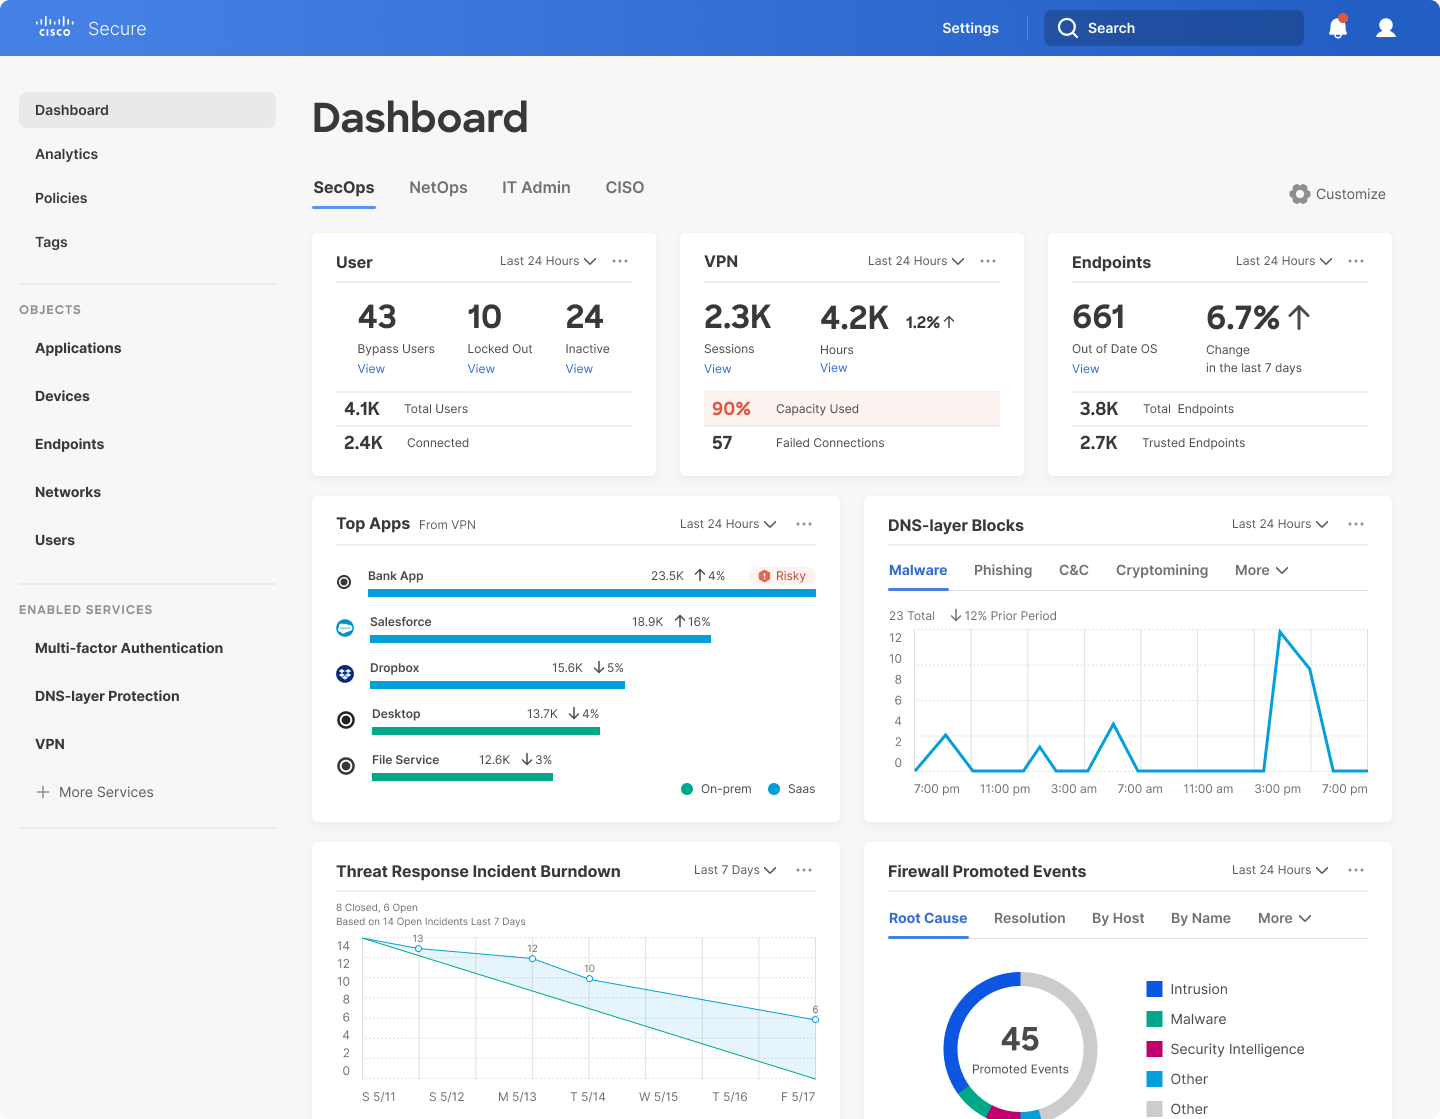
Task: Select the By Host tab
Action: pos(1118,918)
